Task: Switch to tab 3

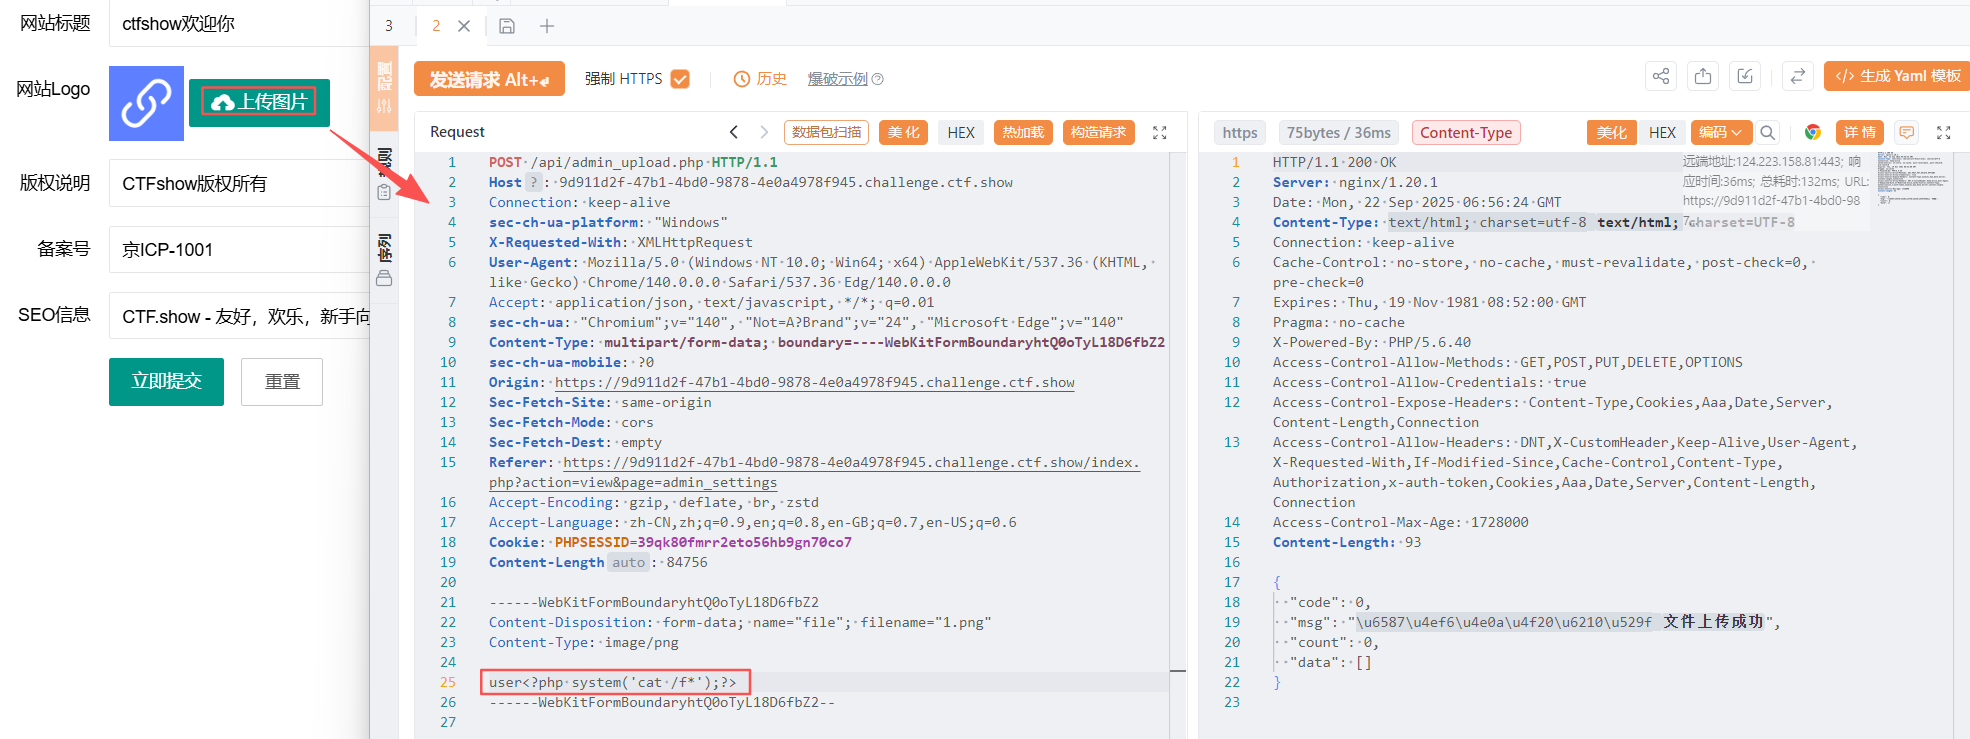Action: click(x=389, y=26)
